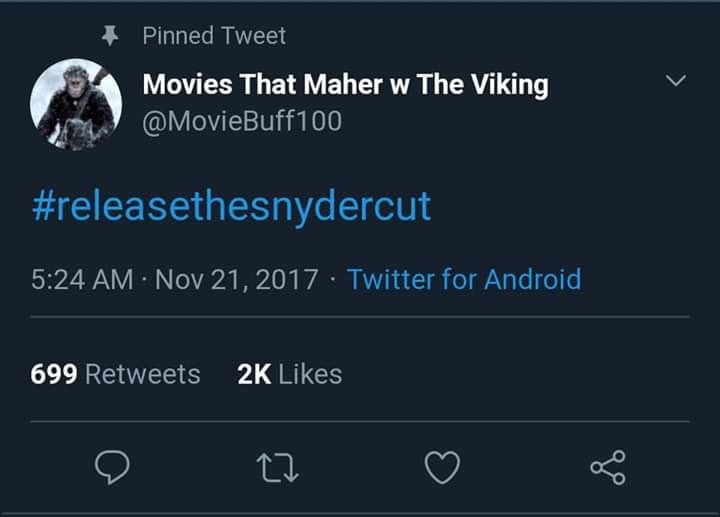
Task: Click the Nov 21, 2017 date
Action: coord(236,279)
